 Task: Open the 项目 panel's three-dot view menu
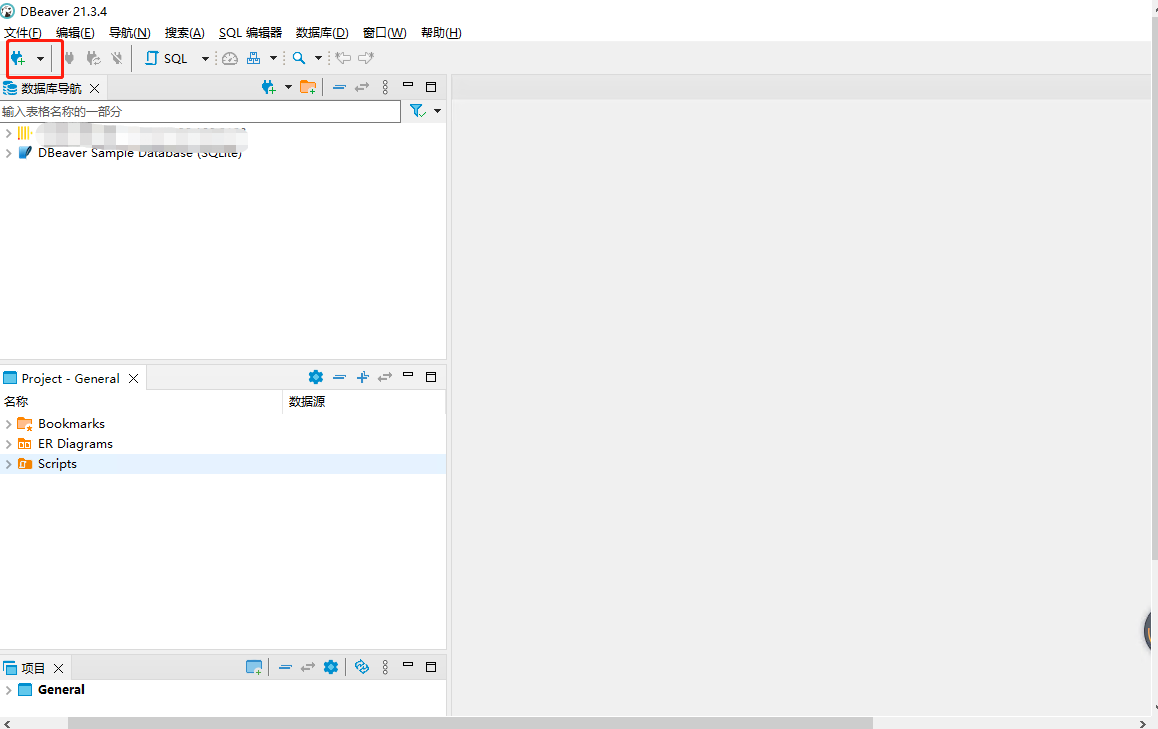coord(385,667)
